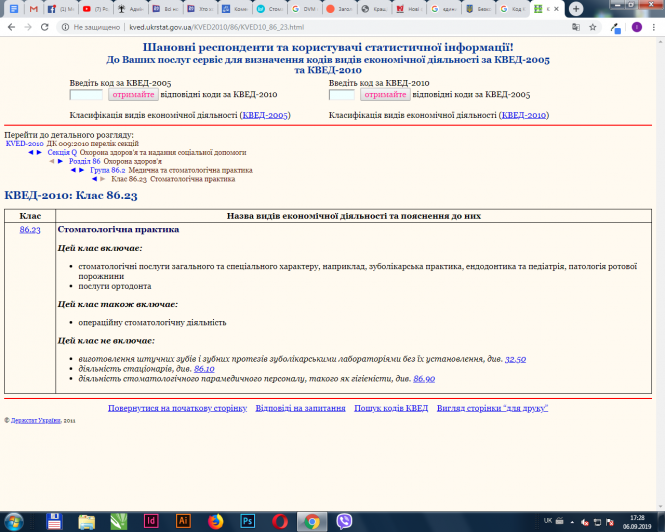Launch Adobe InDesign from the taskbar

coord(151,520)
